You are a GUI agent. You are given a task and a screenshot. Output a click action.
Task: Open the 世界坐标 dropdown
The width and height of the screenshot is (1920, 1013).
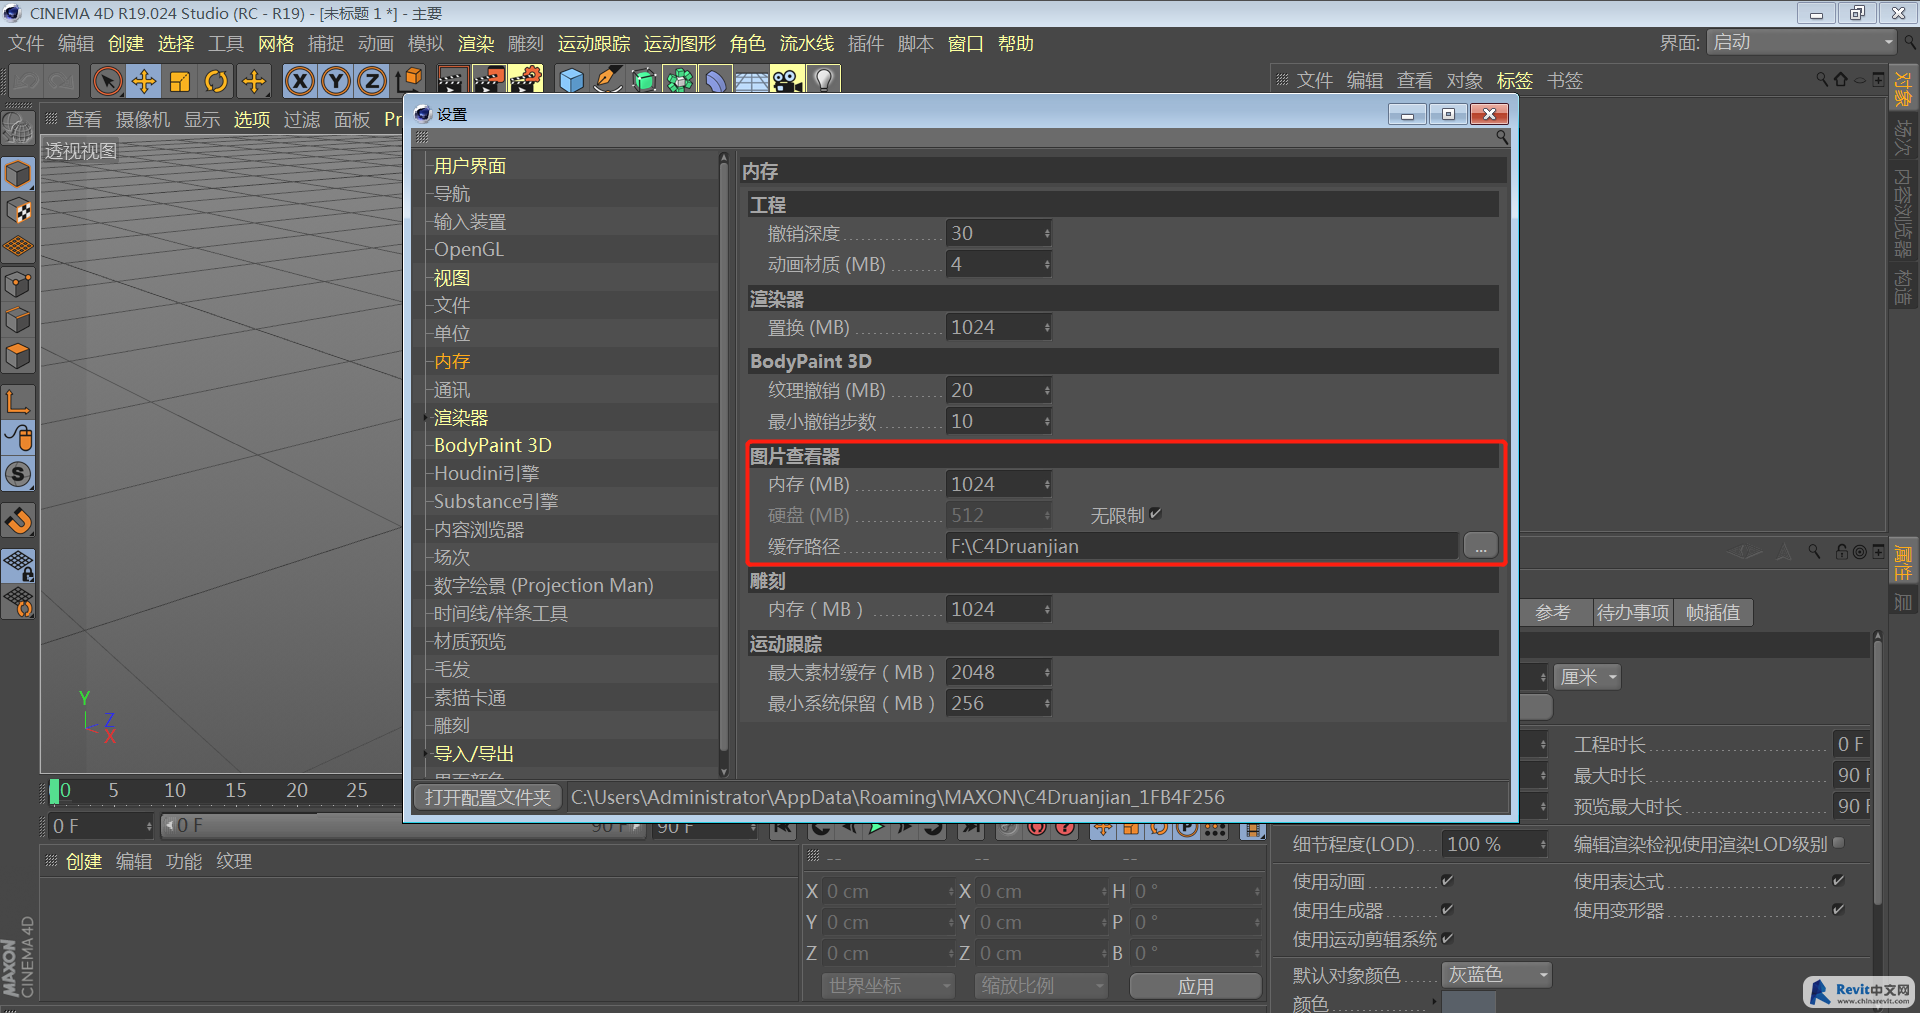888,985
